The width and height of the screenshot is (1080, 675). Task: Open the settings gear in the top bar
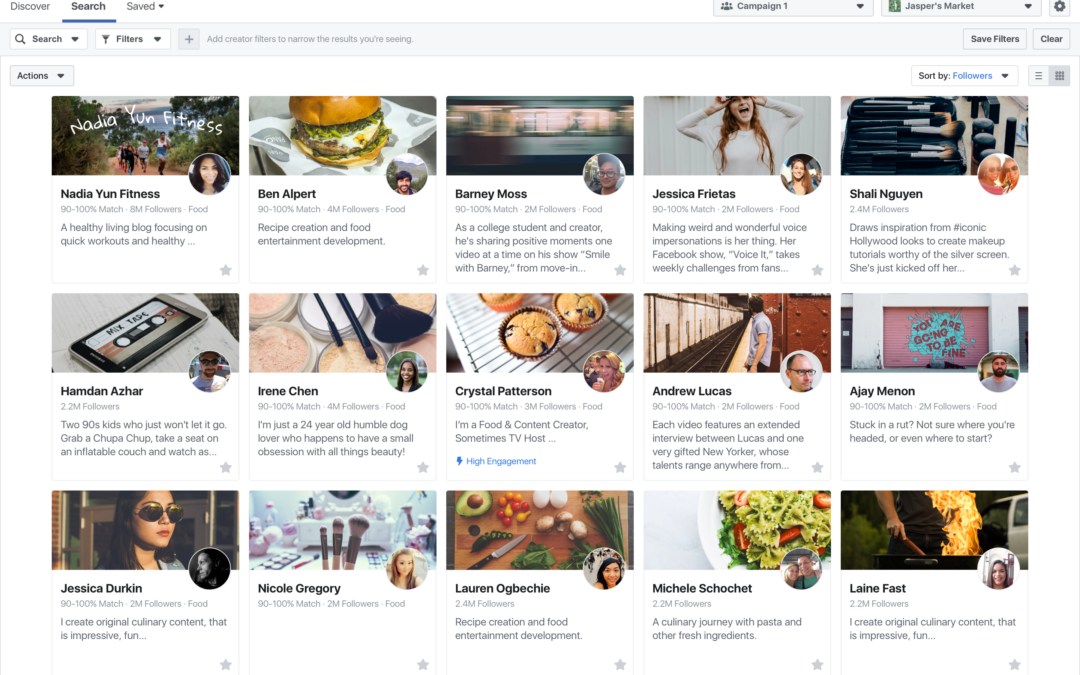[x=1060, y=7]
